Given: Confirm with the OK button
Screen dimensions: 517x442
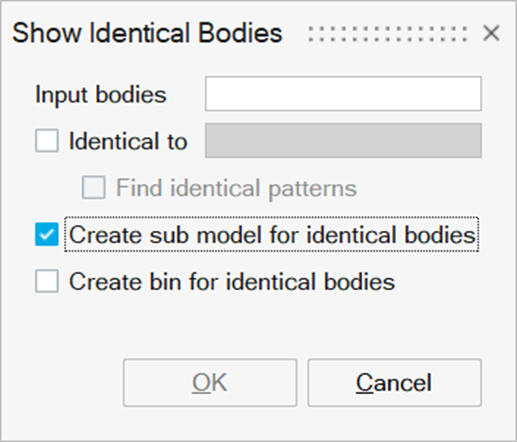Looking at the screenshot, I should (x=210, y=383).
